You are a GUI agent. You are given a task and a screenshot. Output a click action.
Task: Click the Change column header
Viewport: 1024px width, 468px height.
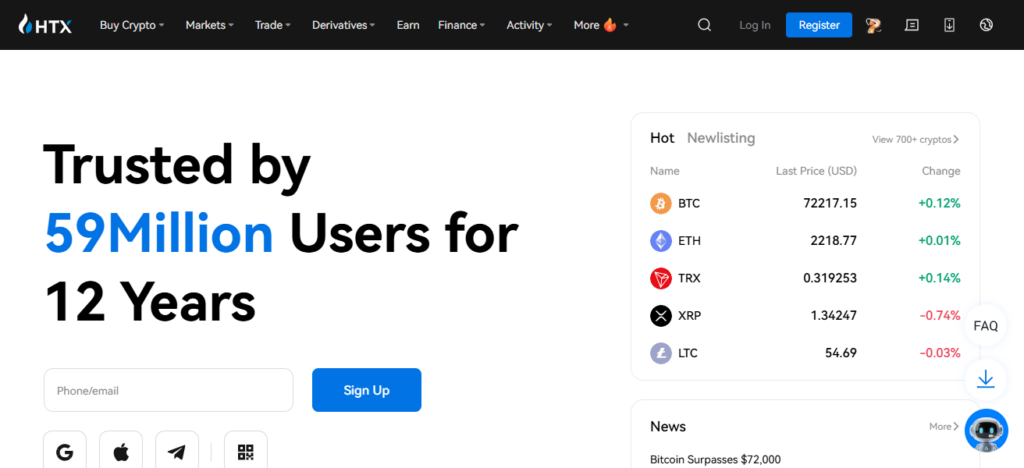point(941,171)
